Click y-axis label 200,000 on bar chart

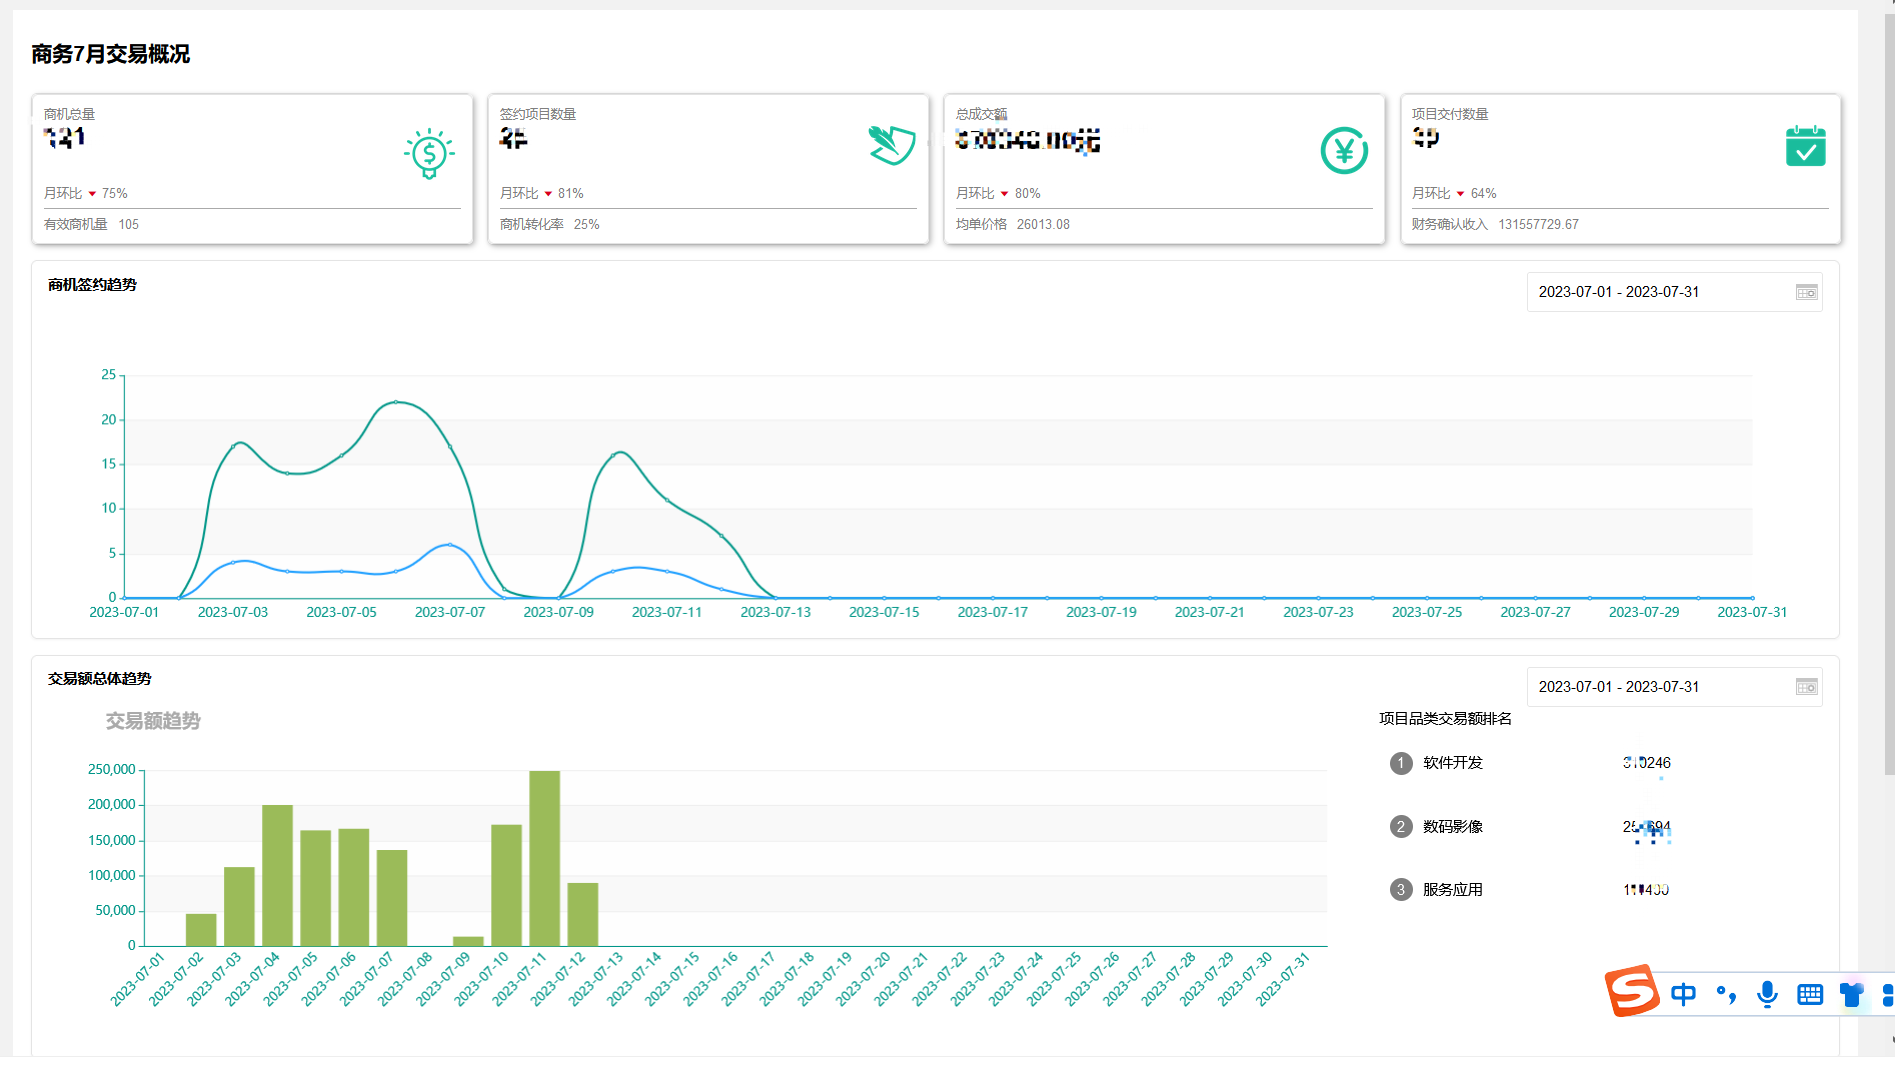(x=112, y=805)
